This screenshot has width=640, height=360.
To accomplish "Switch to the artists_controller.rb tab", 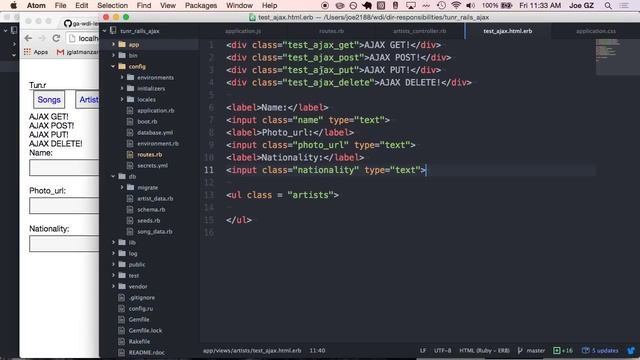I will click(420, 31).
